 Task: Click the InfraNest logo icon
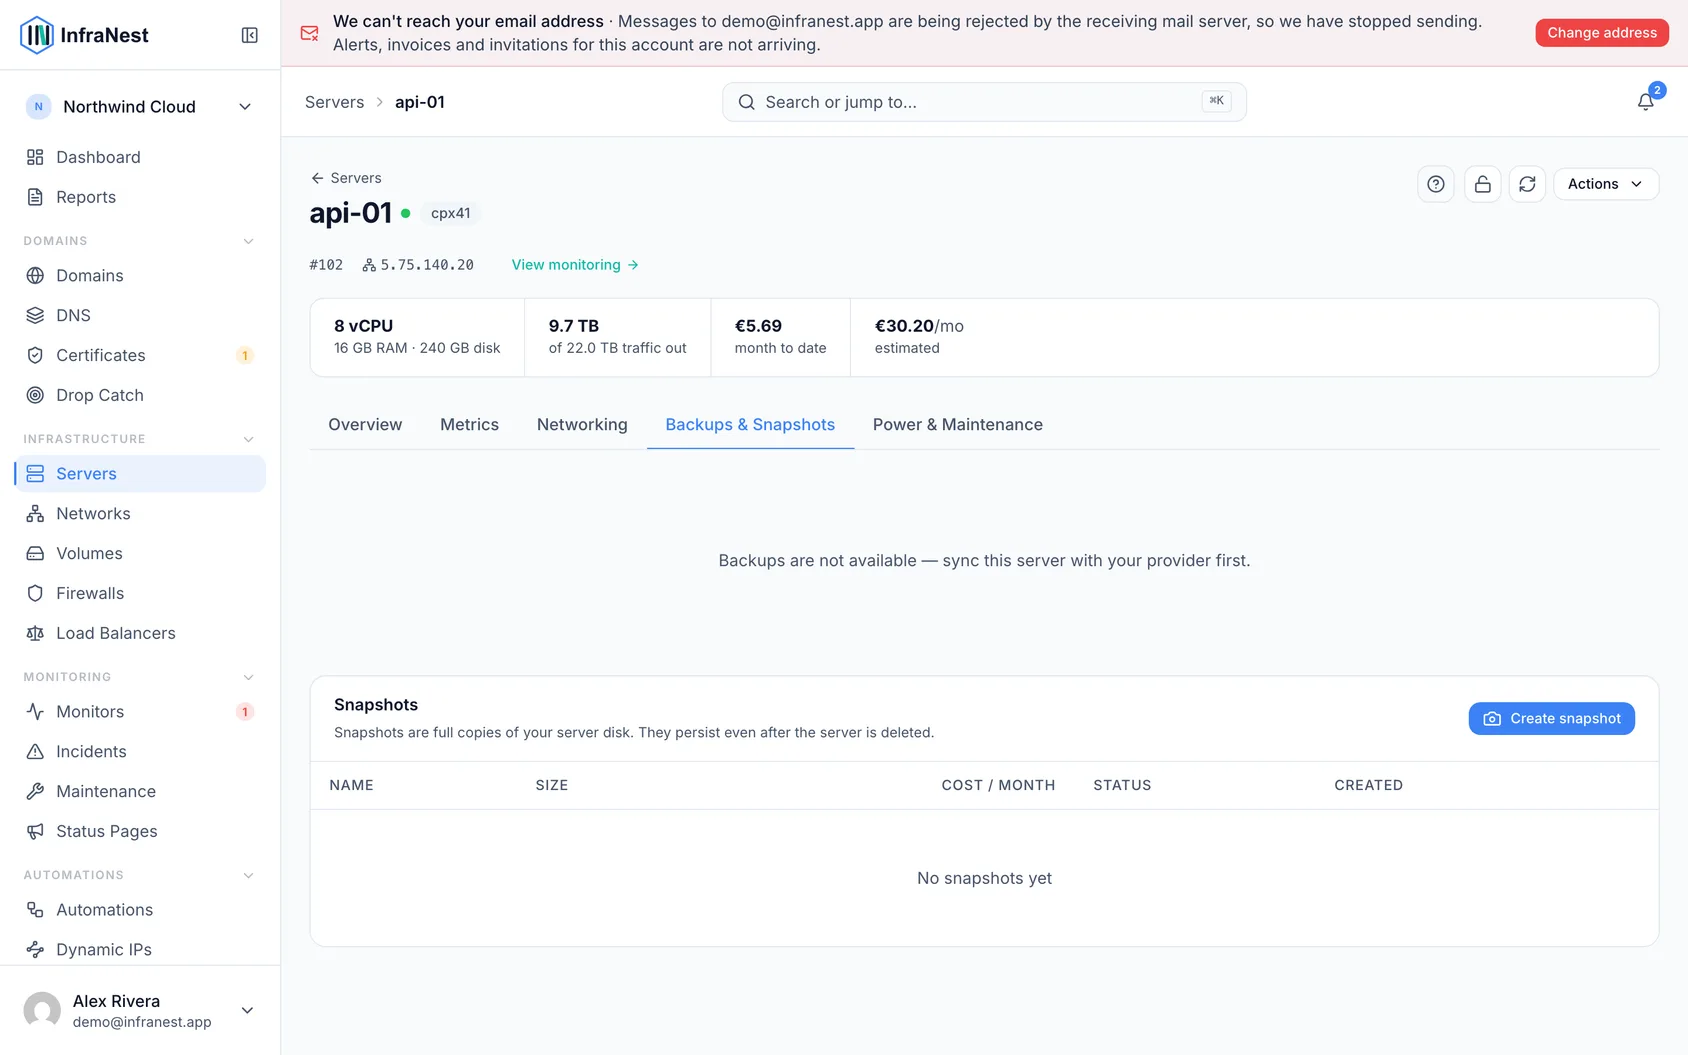pyautogui.click(x=37, y=35)
